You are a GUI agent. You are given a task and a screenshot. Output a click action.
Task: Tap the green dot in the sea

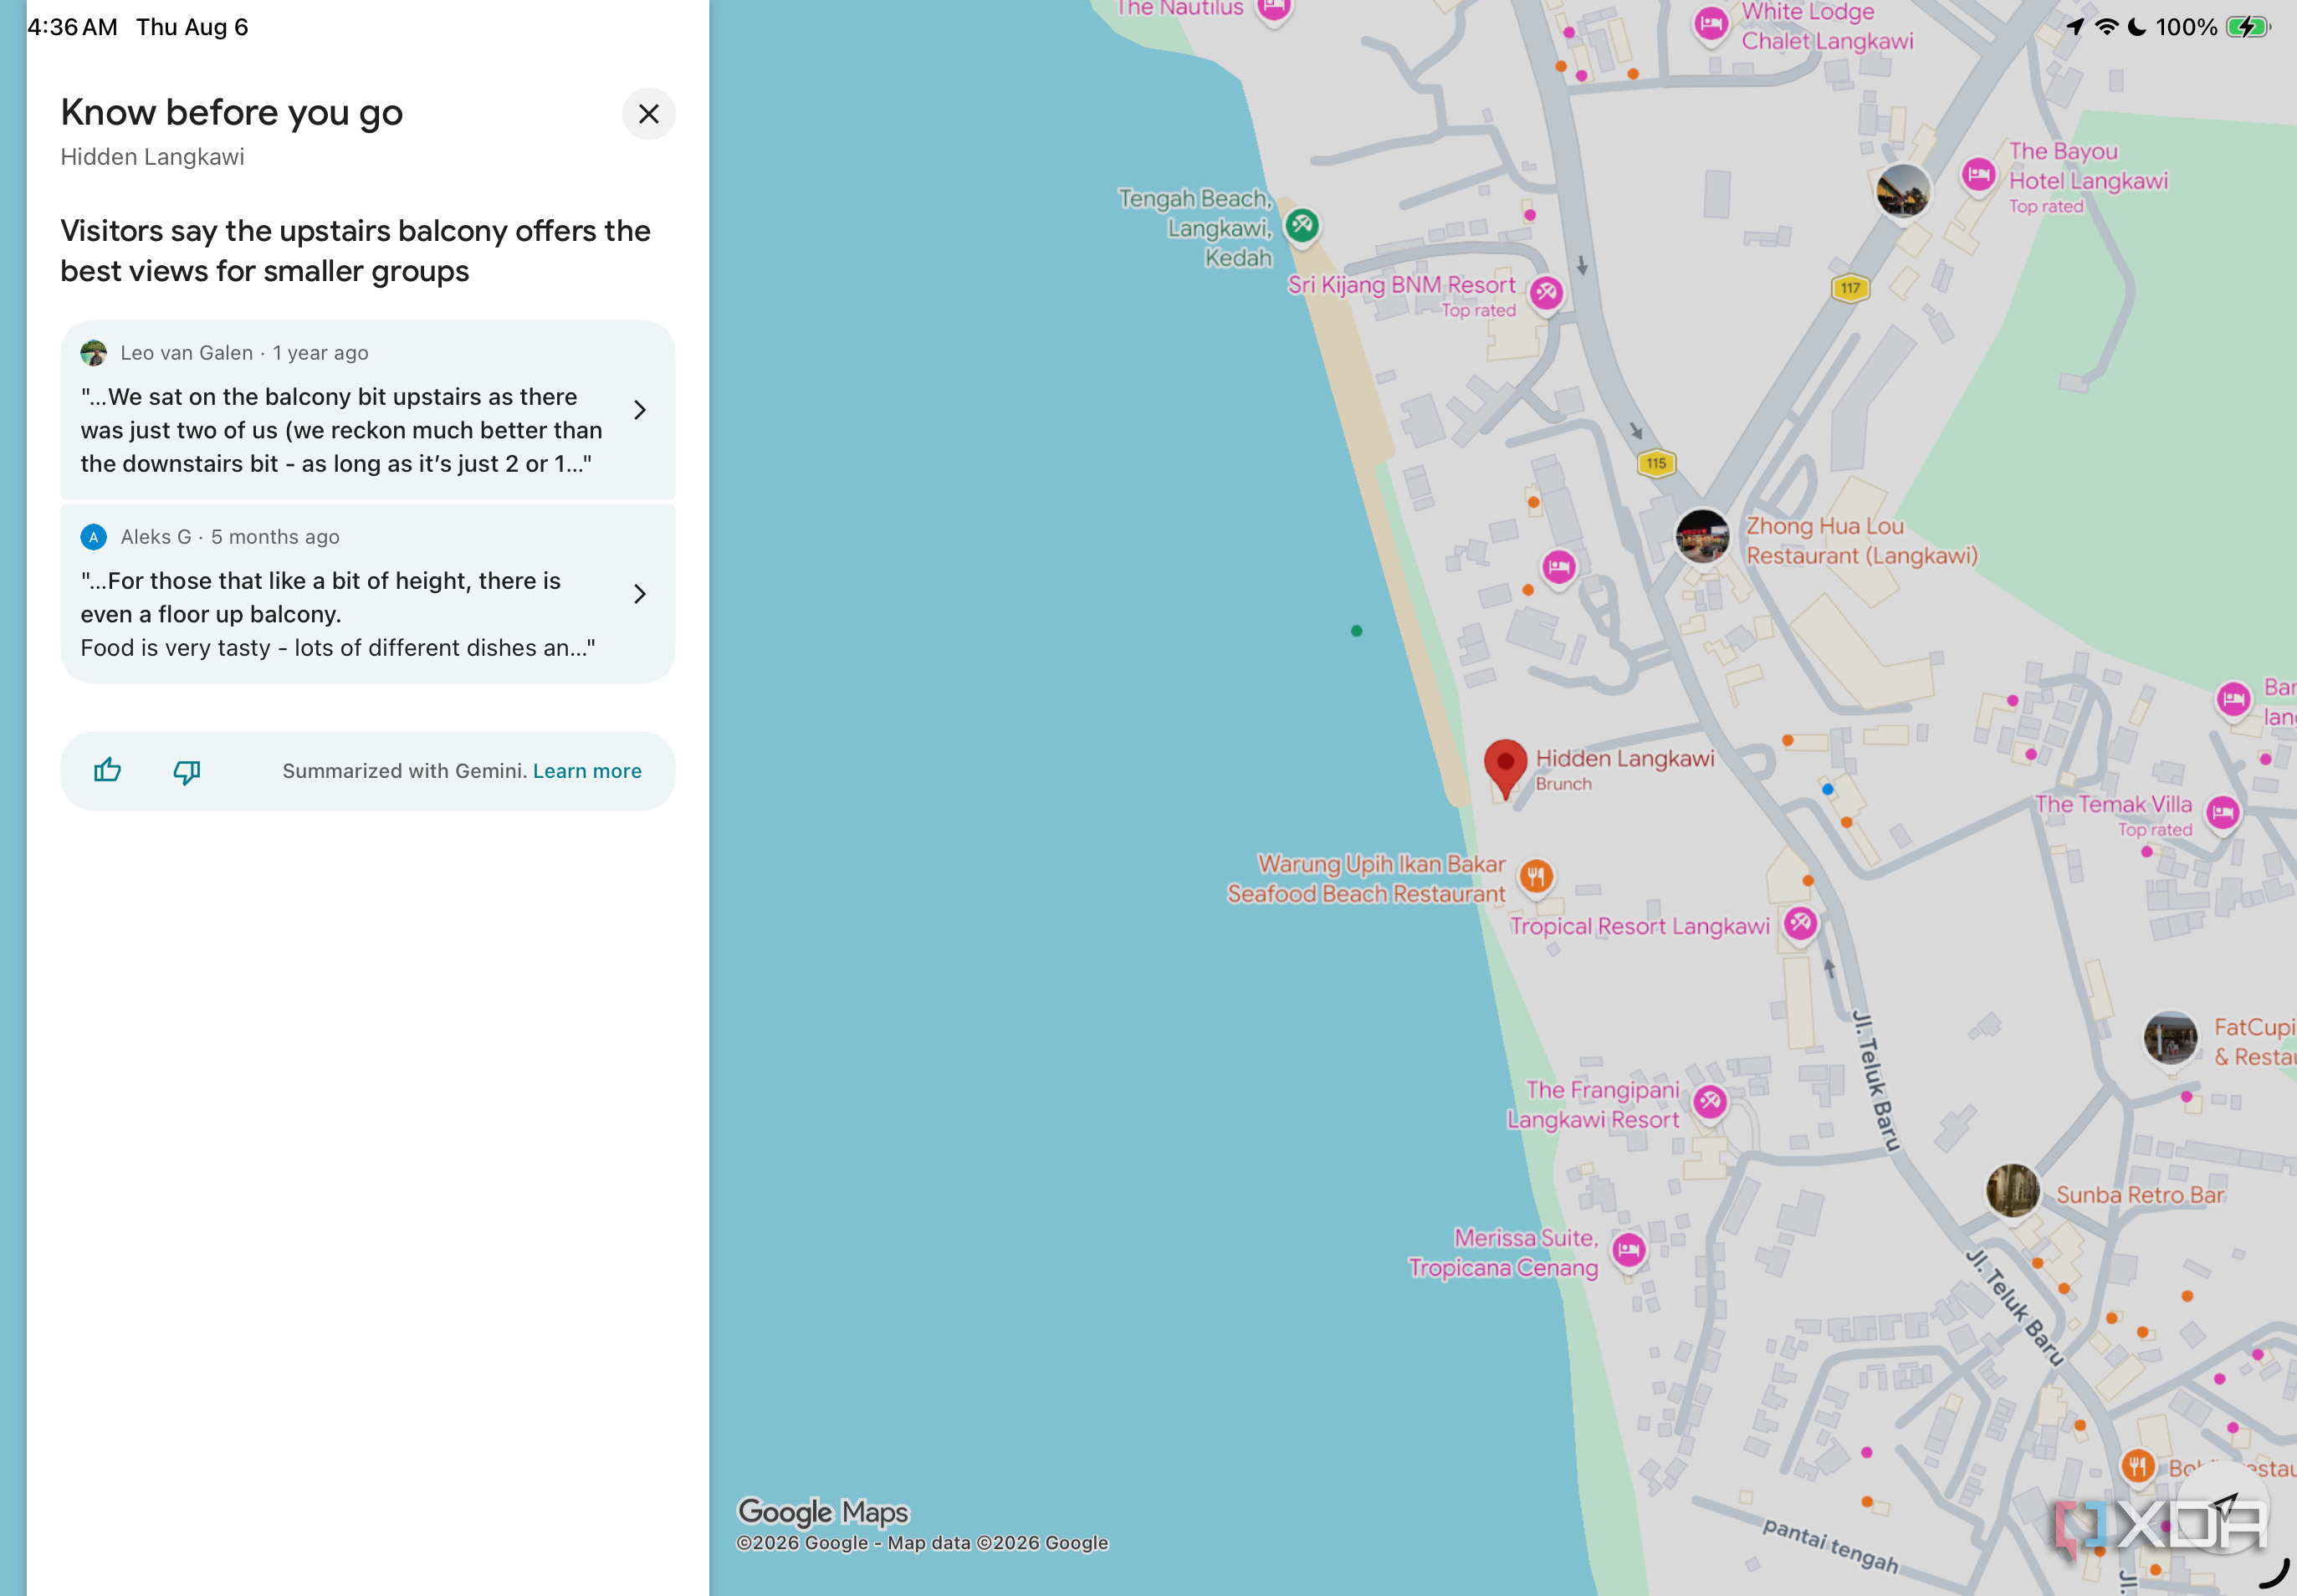point(1356,631)
